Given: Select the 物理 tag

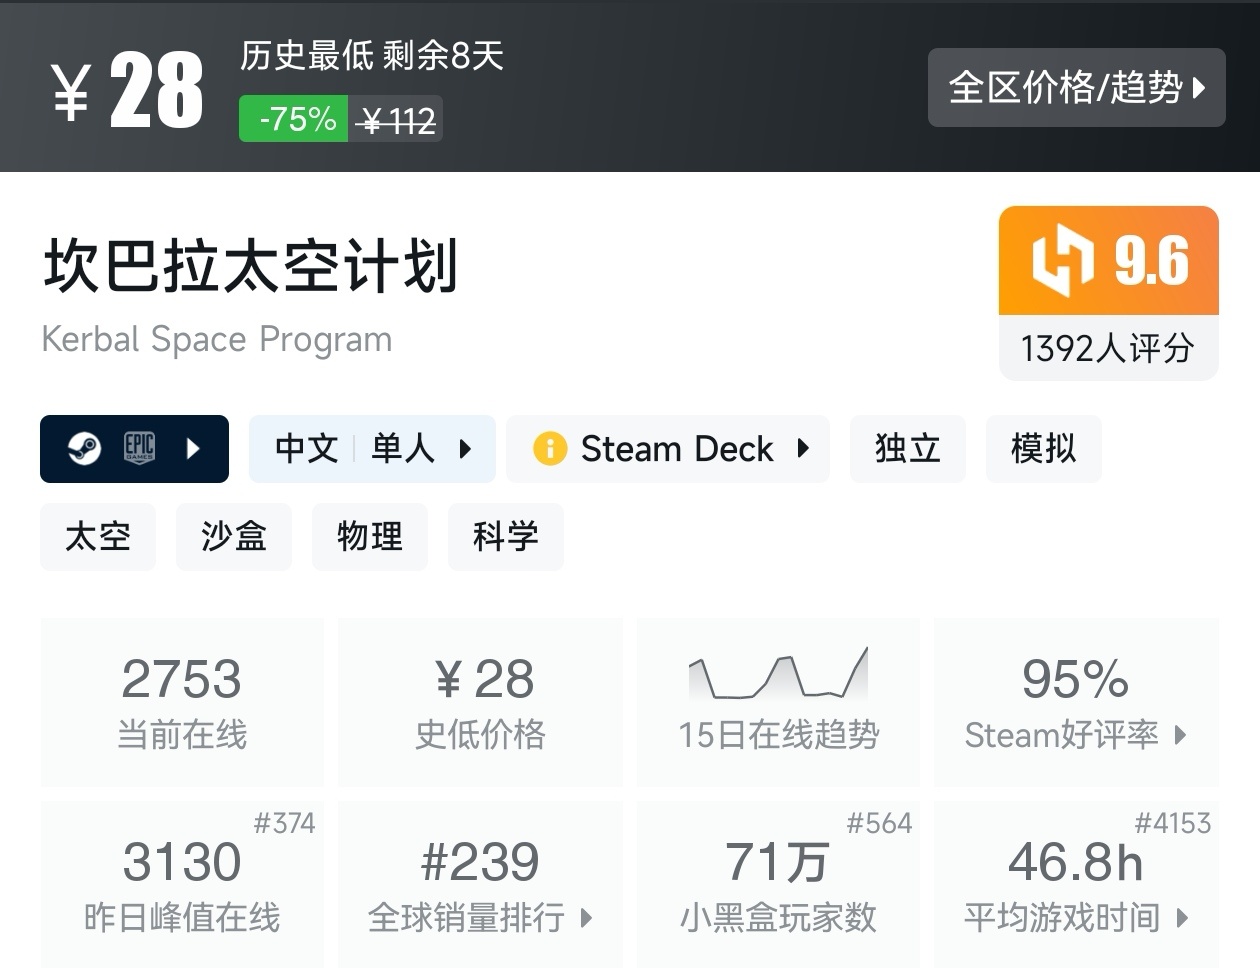Looking at the screenshot, I should (x=370, y=537).
